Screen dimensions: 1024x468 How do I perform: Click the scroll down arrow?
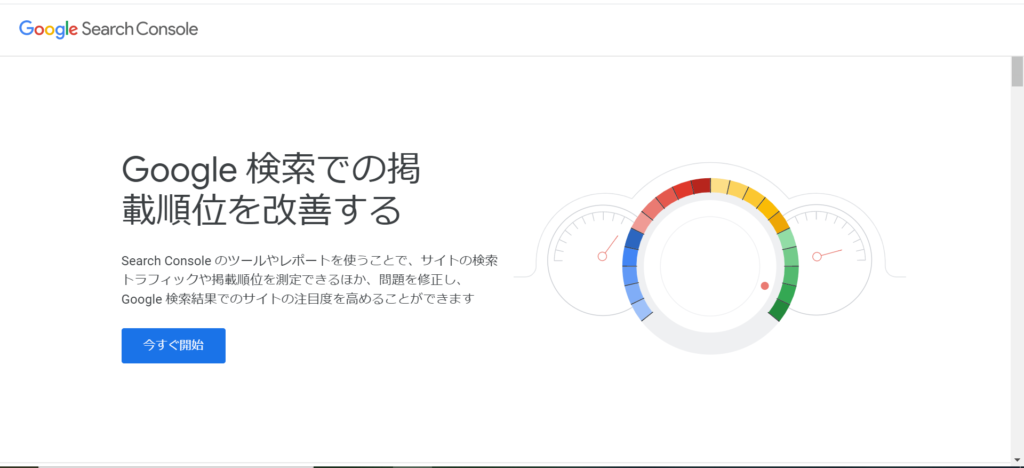point(1017,458)
